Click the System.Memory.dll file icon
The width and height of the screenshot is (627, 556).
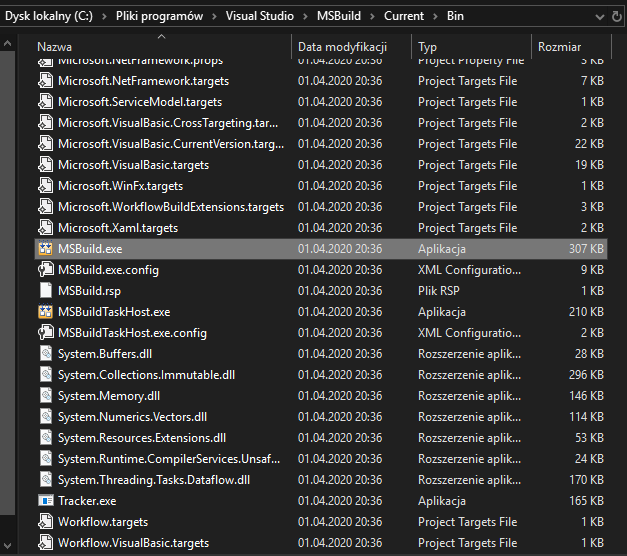point(46,396)
